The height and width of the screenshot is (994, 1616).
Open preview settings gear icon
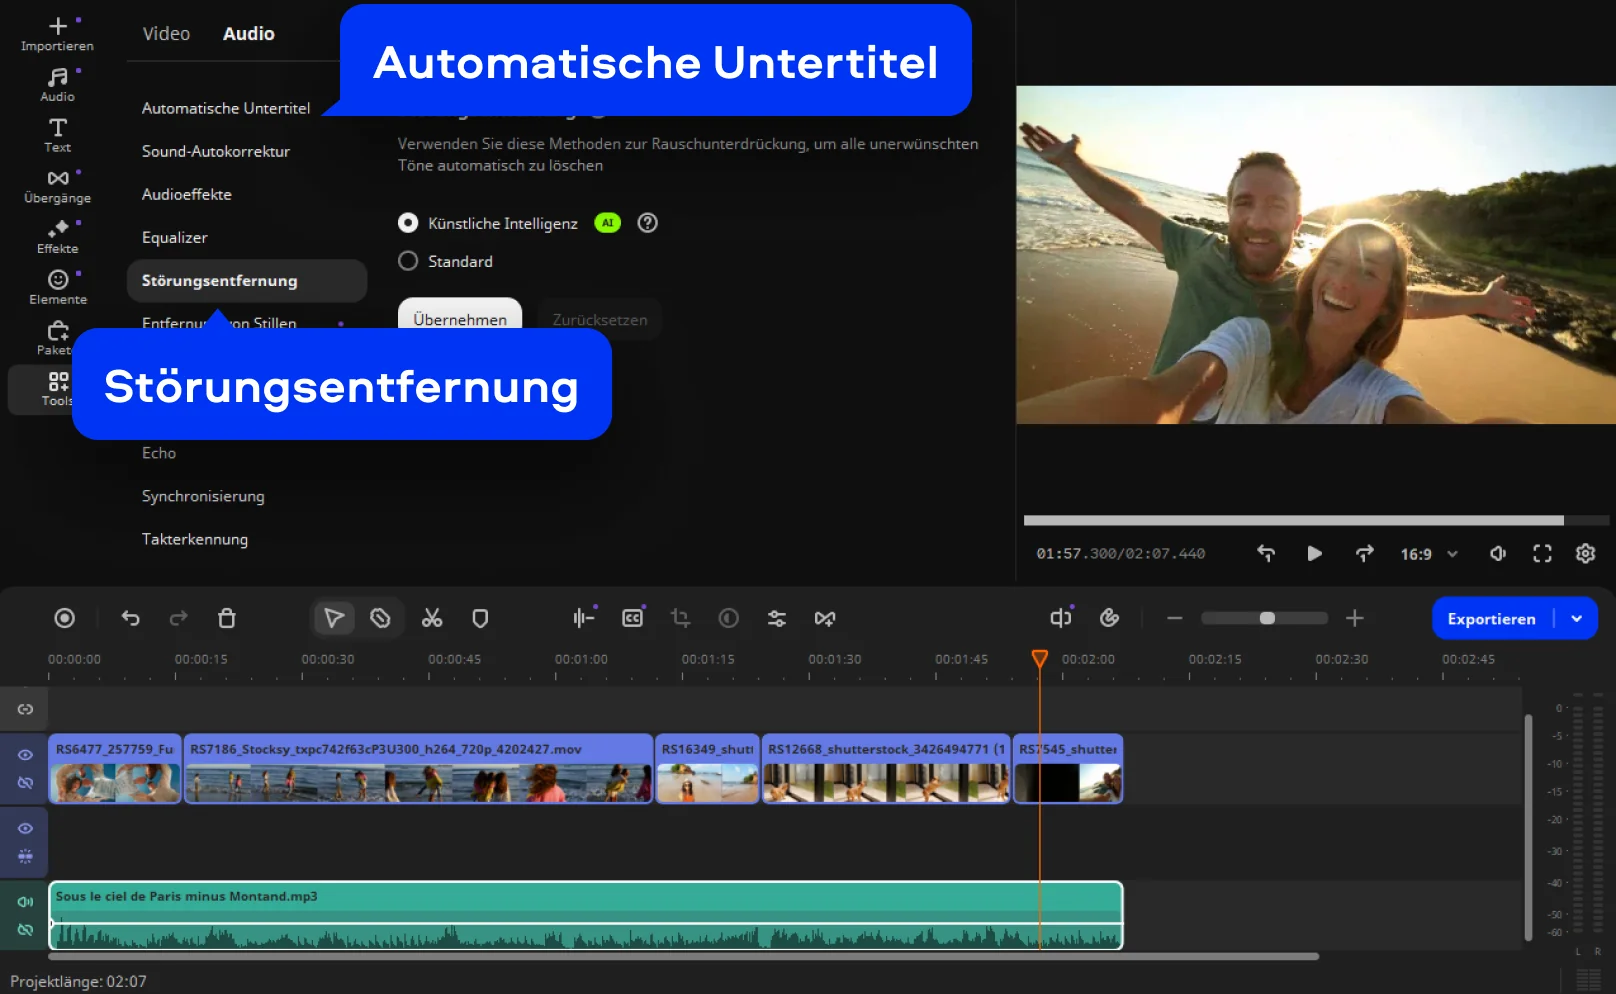click(1585, 553)
